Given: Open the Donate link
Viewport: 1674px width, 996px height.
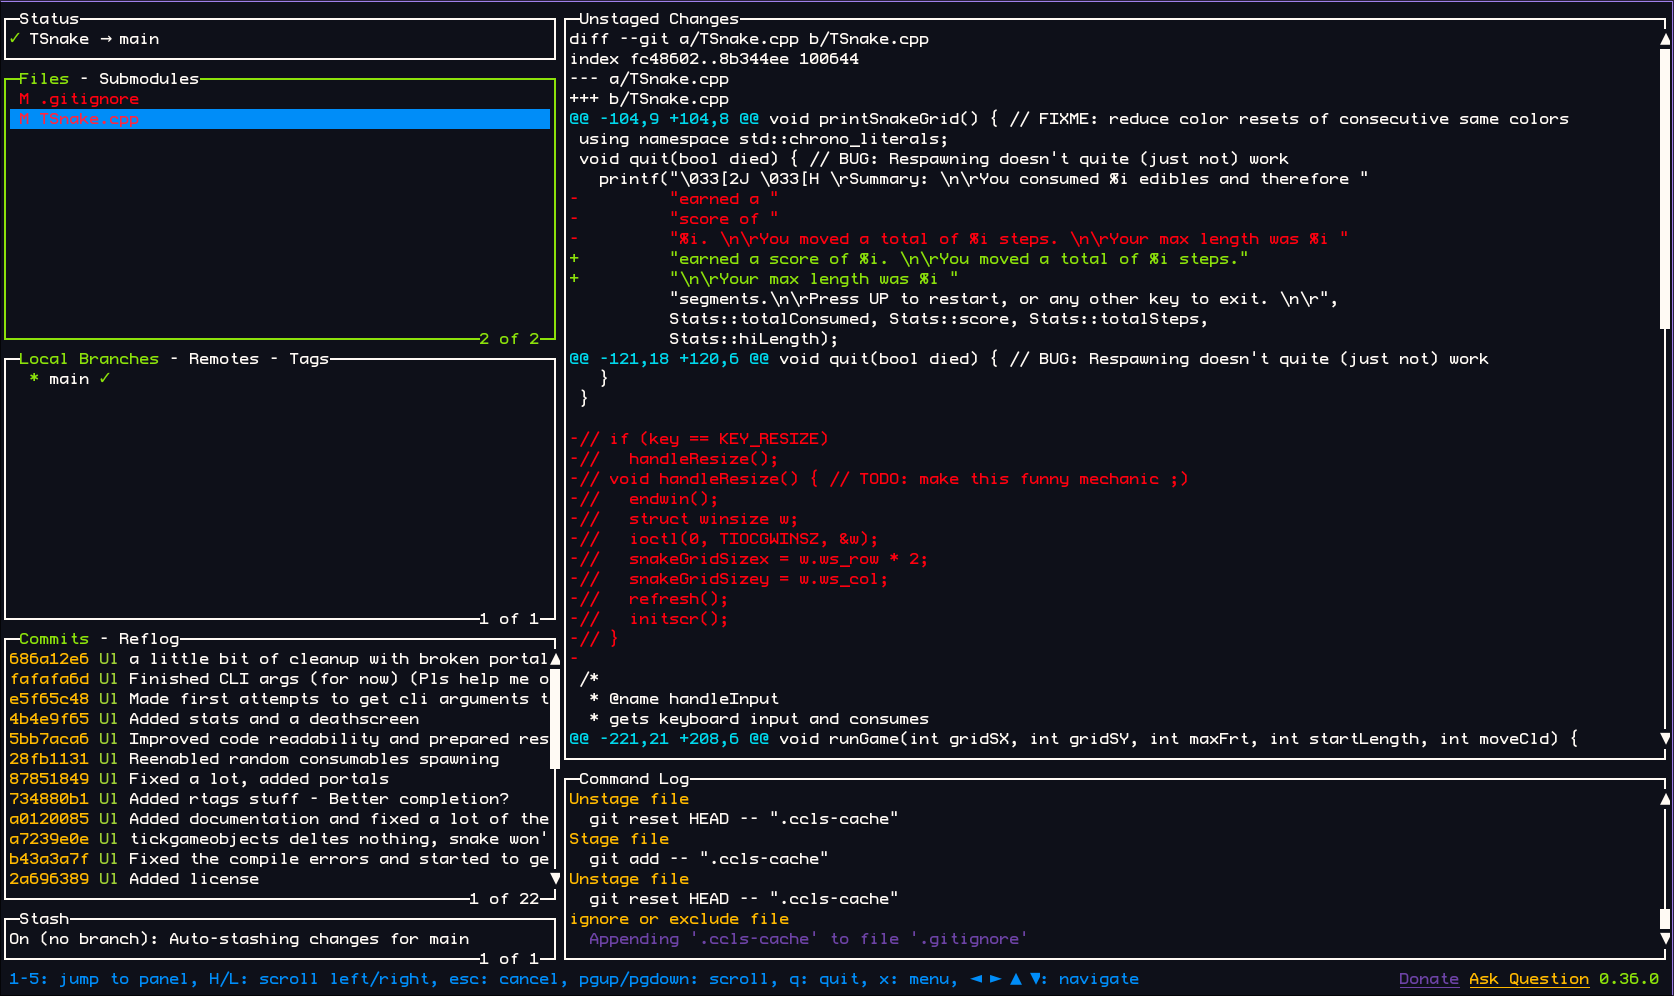Looking at the screenshot, I should tap(1429, 979).
